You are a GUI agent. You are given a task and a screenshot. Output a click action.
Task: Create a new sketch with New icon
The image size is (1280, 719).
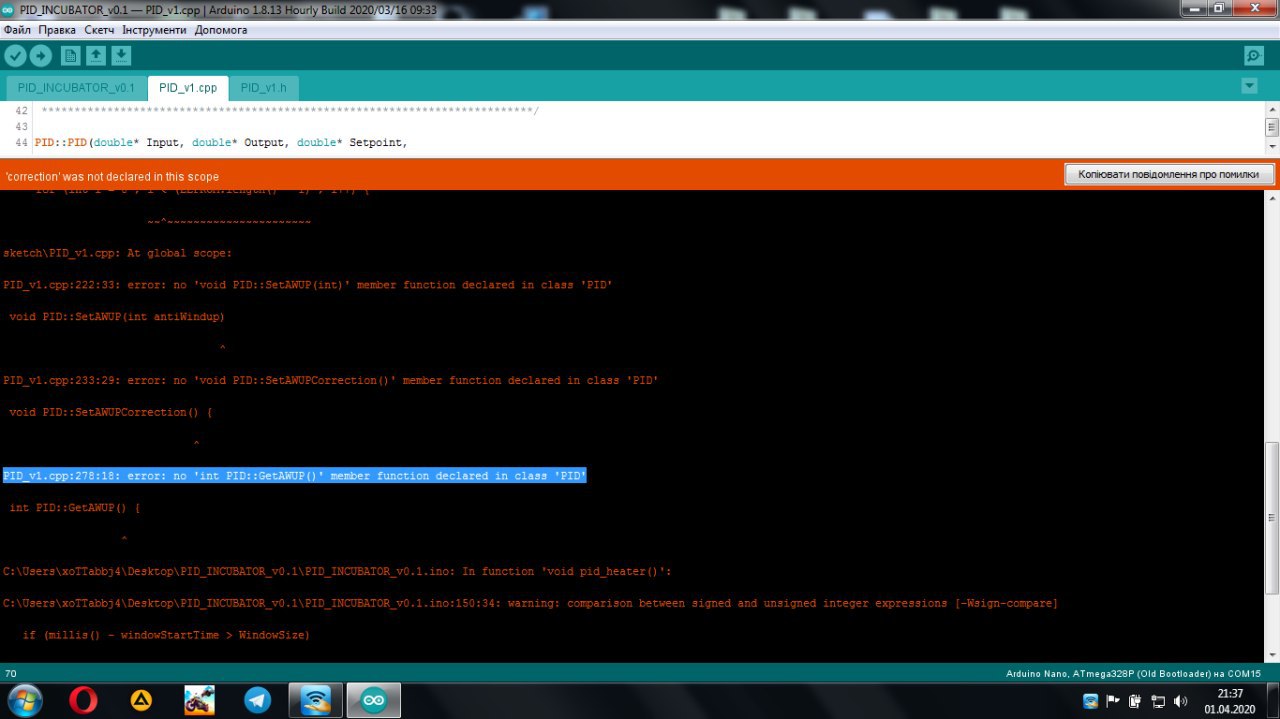70,56
